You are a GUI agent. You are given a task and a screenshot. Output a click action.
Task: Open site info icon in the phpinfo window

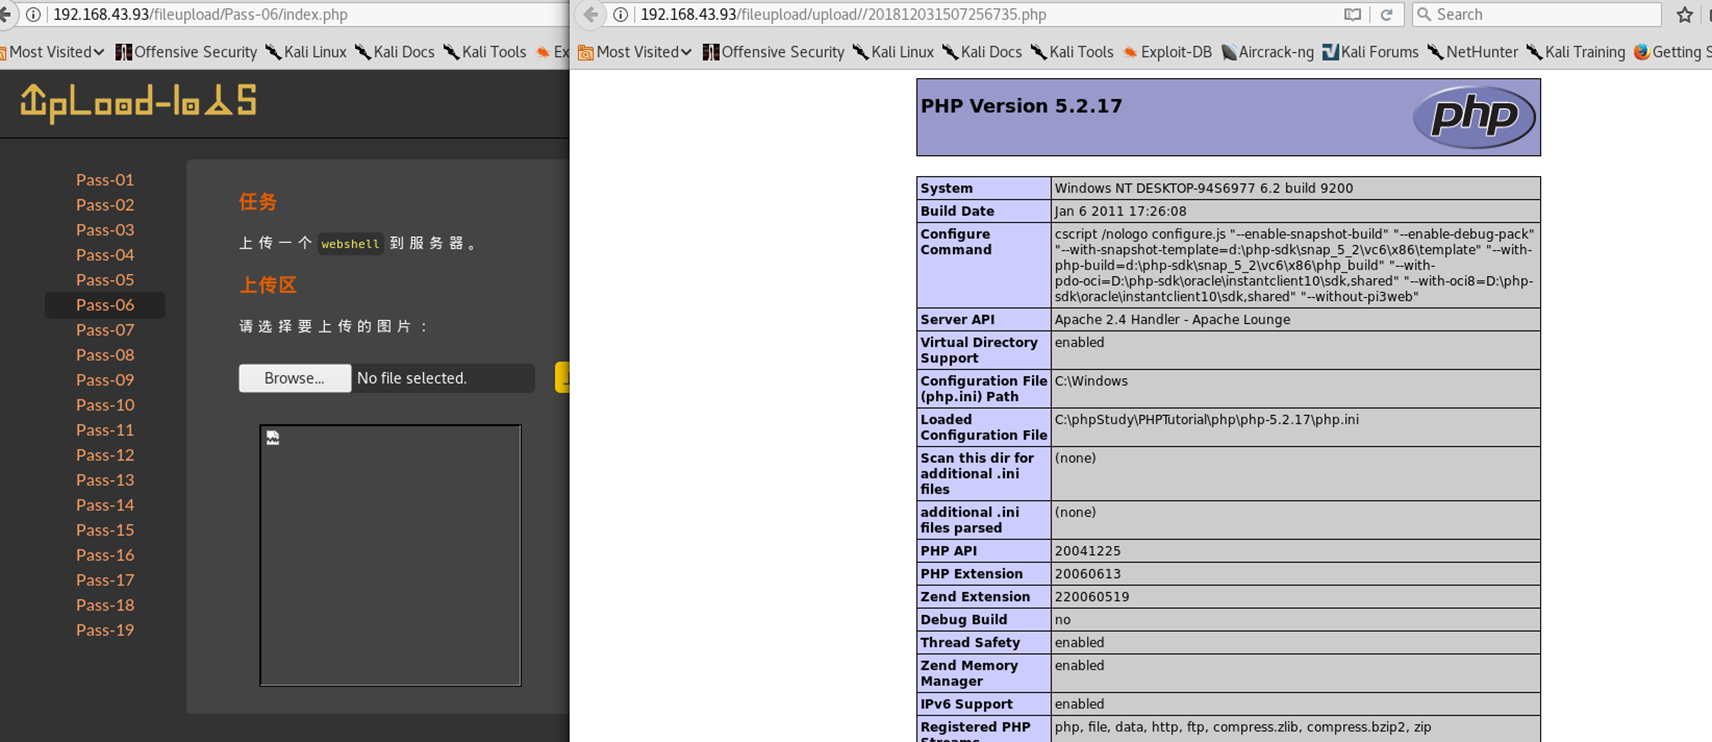coord(621,14)
